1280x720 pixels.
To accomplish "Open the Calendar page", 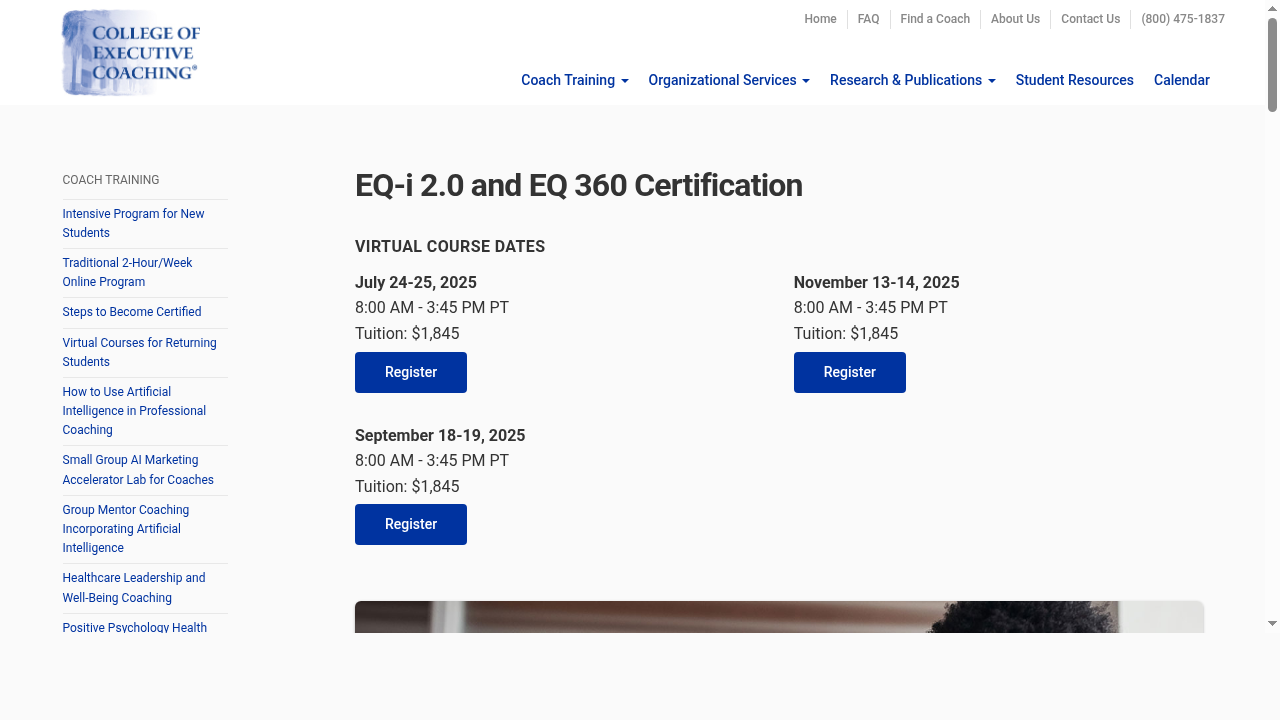I will coord(1182,80).
